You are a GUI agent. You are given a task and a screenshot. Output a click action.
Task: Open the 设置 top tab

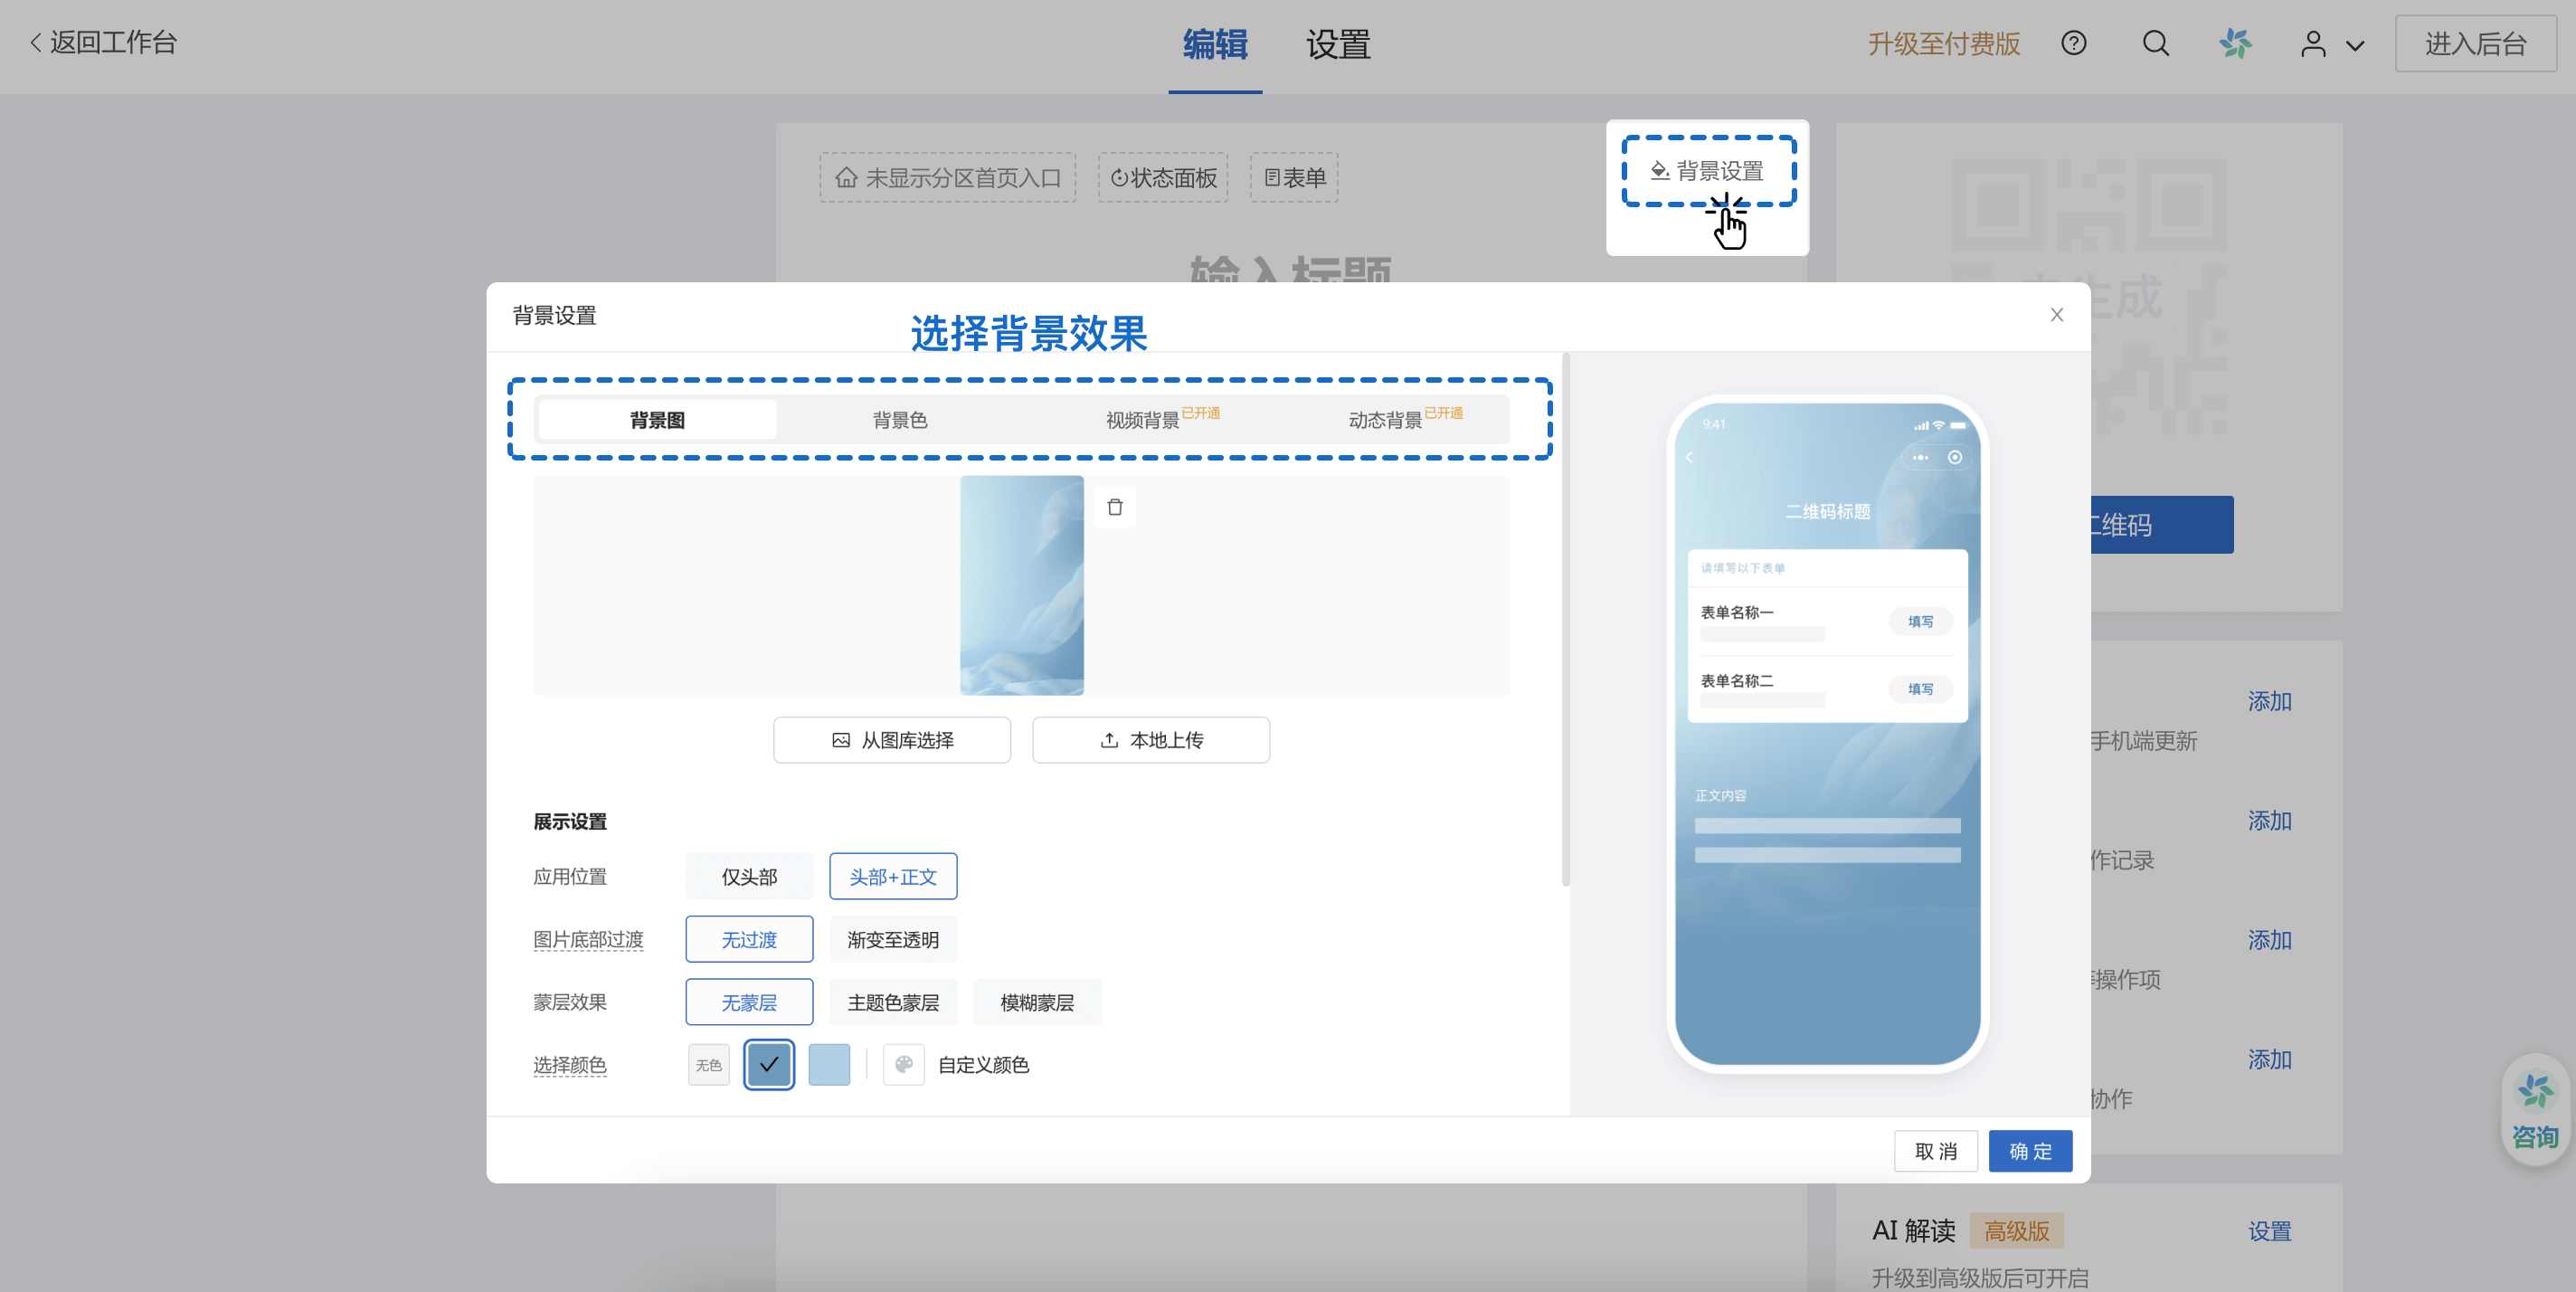1337,45
